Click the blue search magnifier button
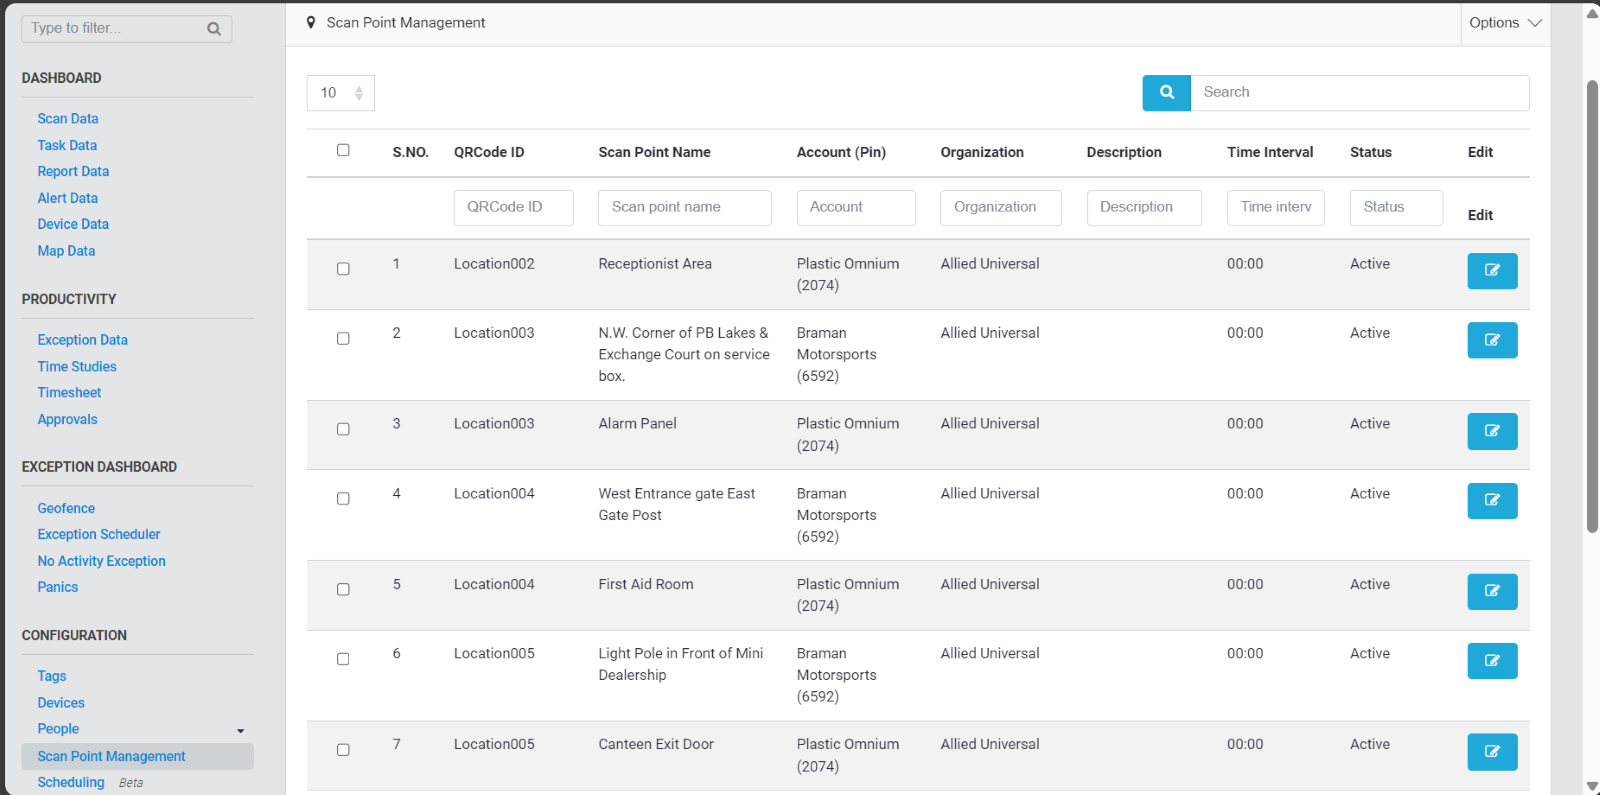The height and width of the screenshot is (795, 1600). tap(1166, 92)
